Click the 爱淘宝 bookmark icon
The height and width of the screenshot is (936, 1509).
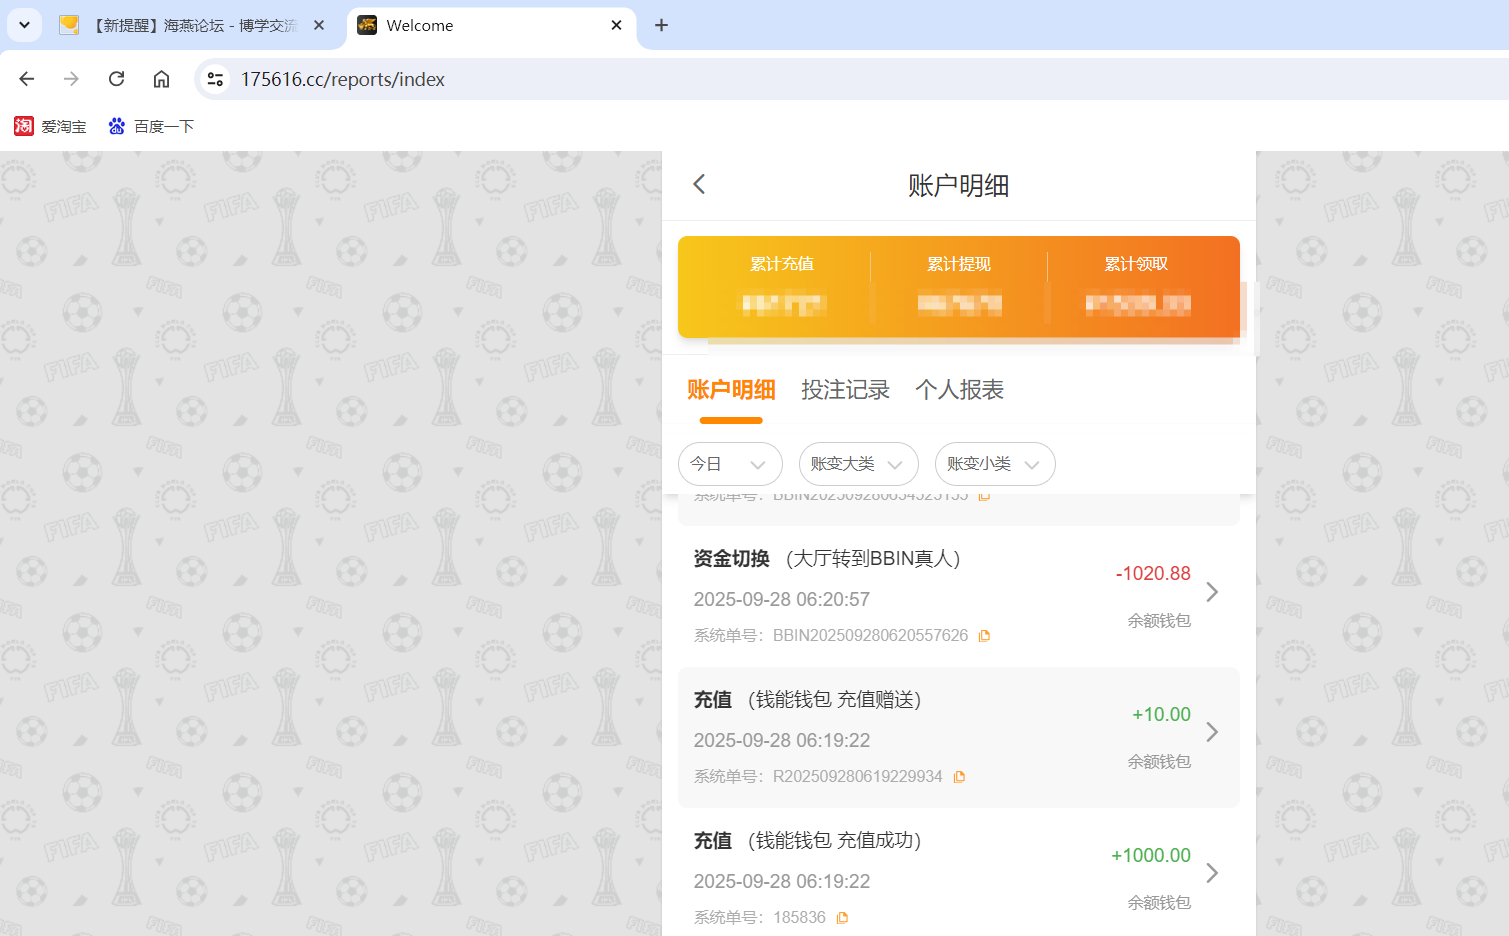tap(23, 125)
